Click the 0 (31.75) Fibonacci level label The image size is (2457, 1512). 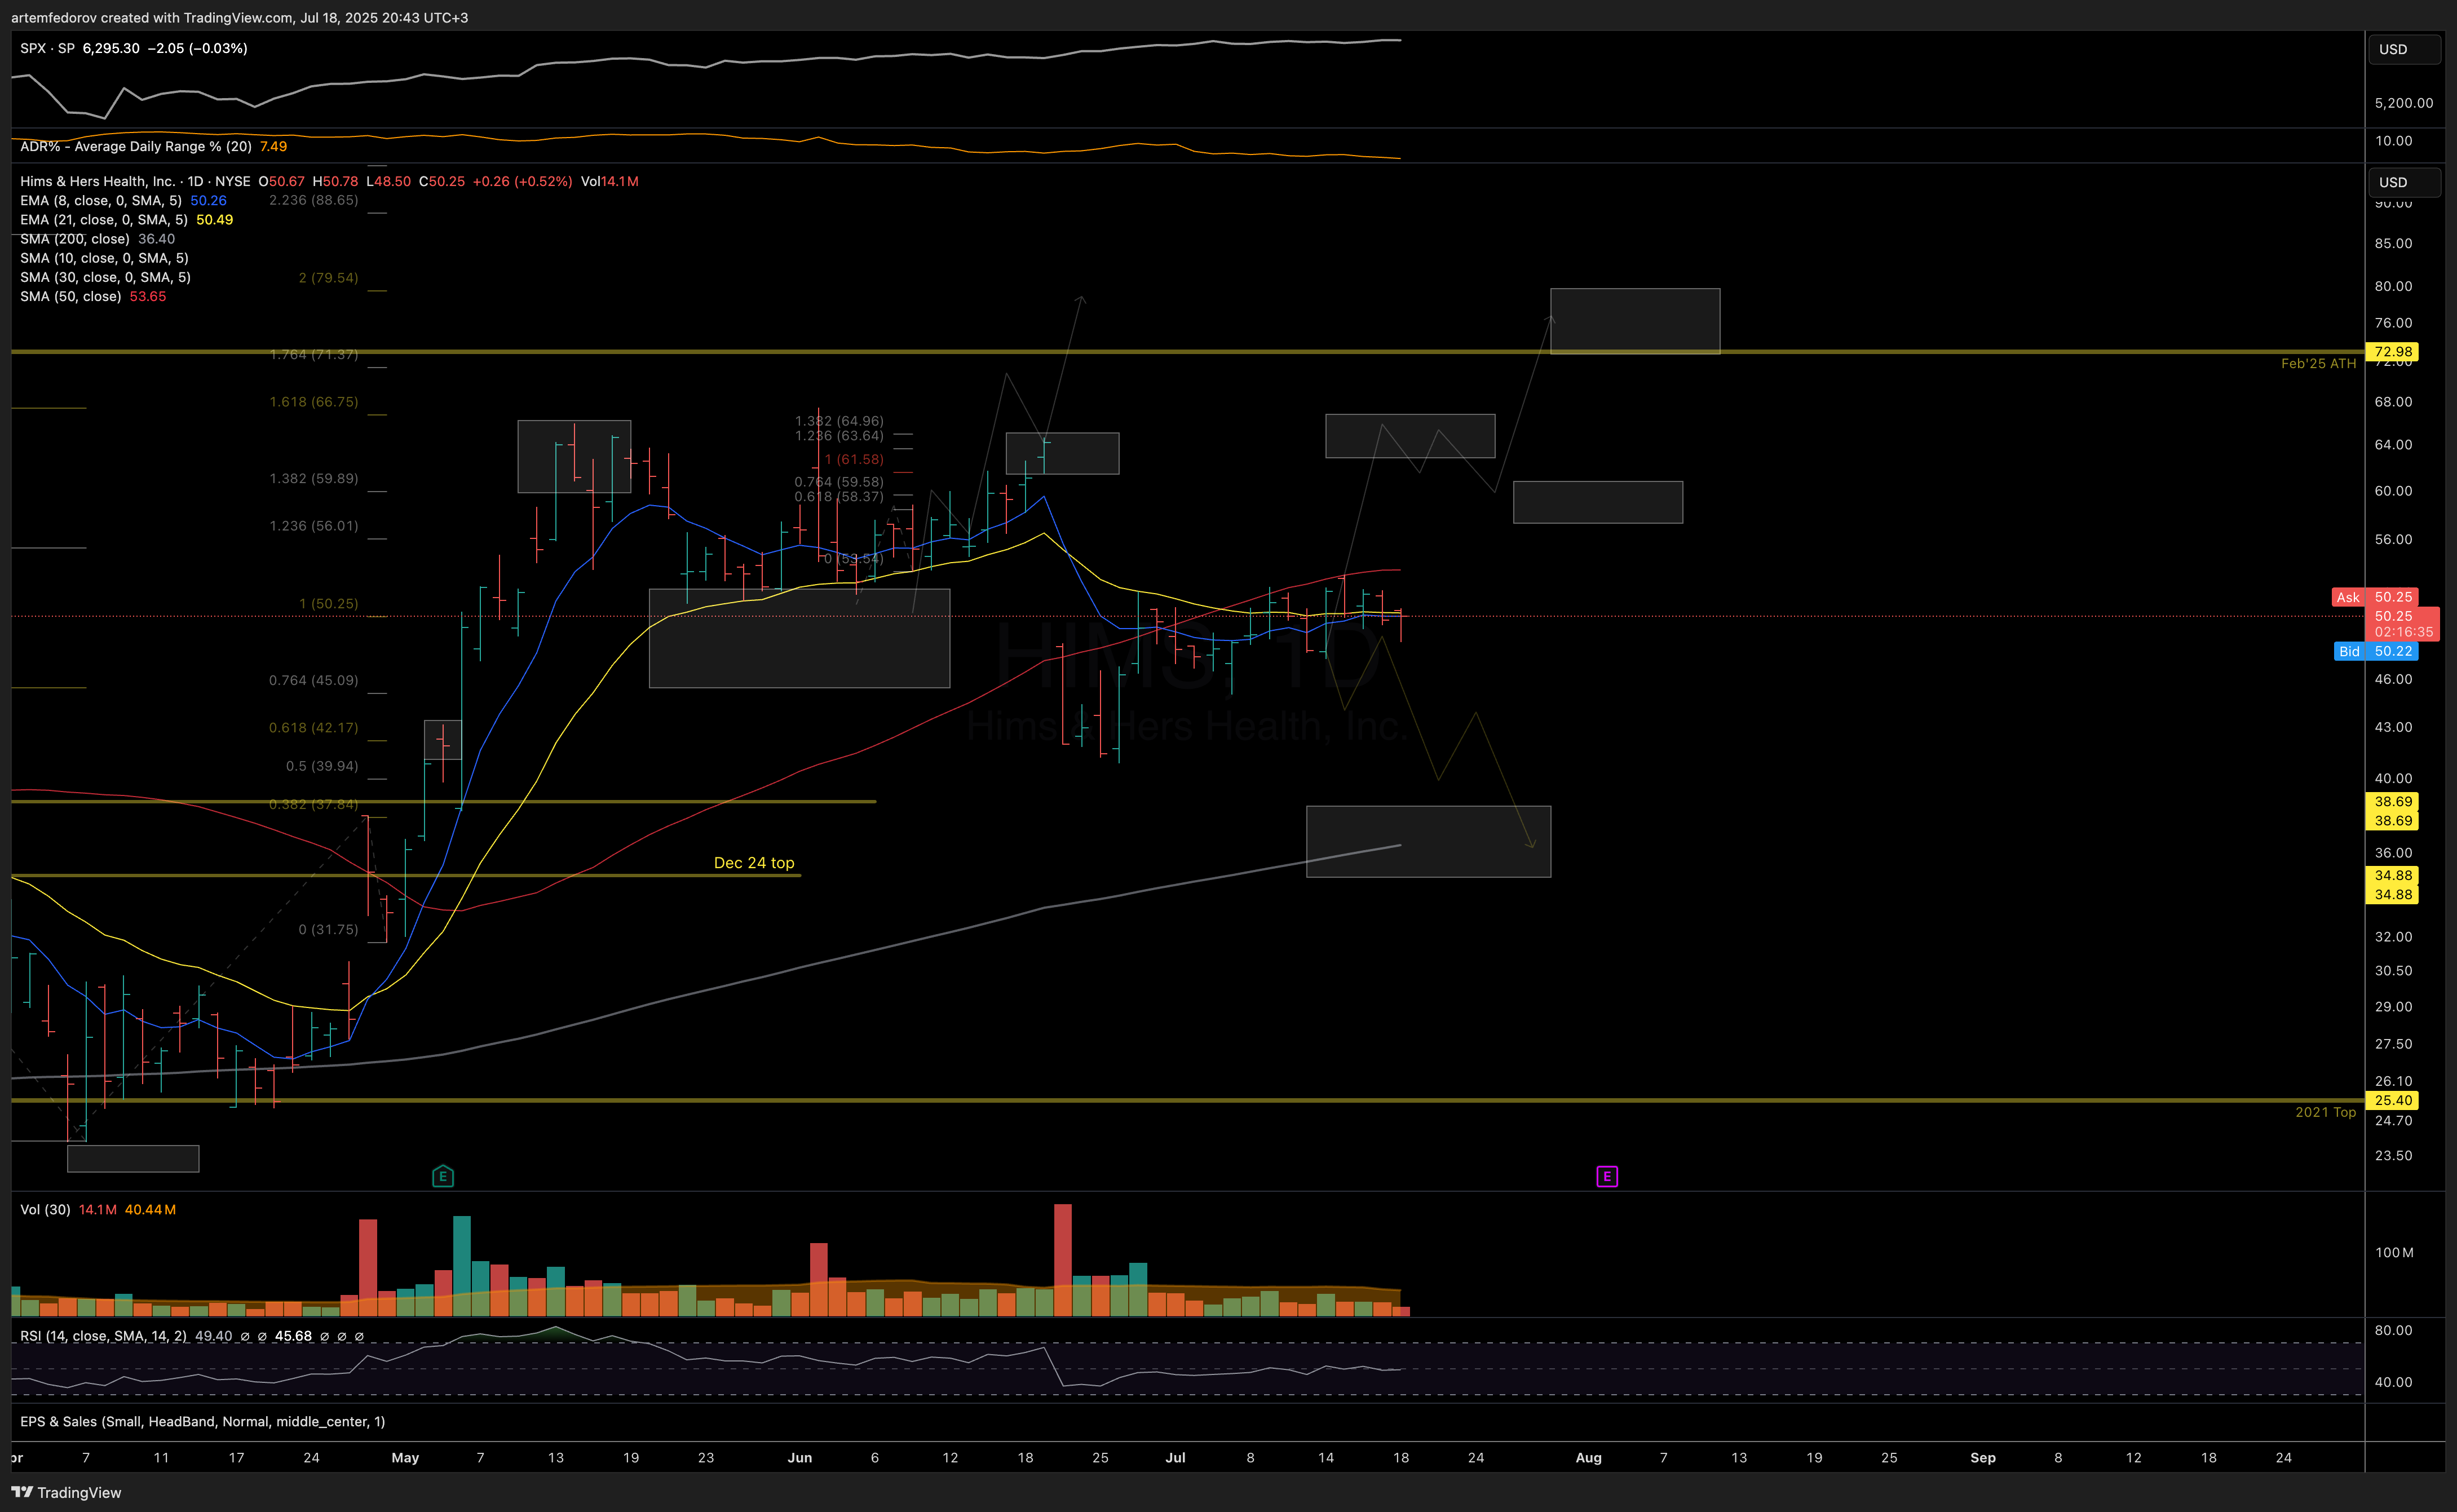(x=328, y=929)
